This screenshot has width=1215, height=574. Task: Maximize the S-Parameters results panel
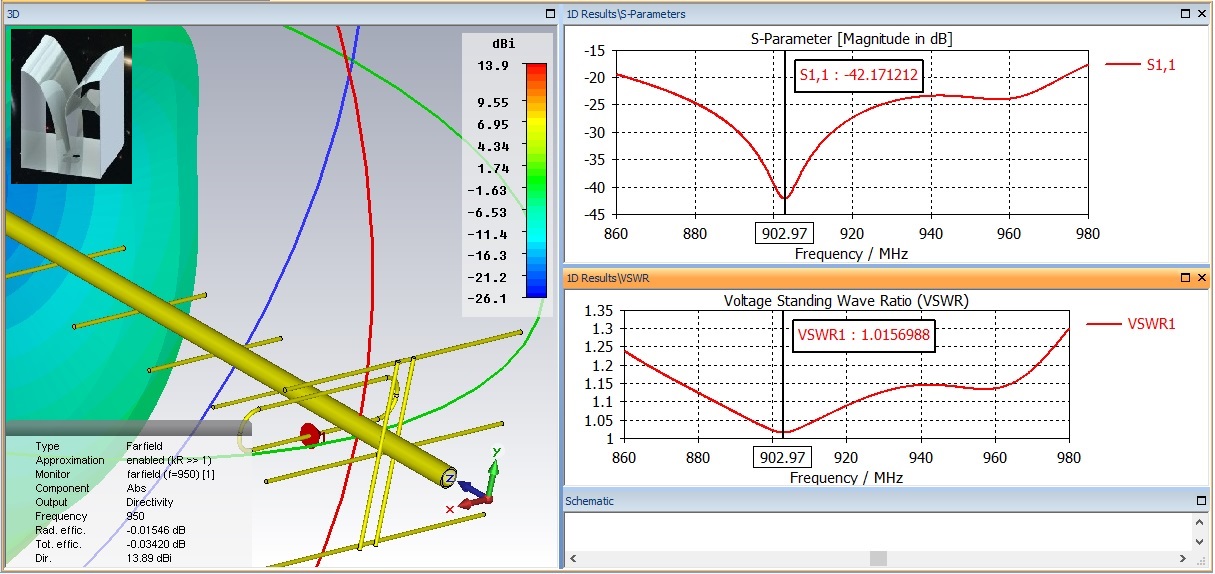[1184, 14]
